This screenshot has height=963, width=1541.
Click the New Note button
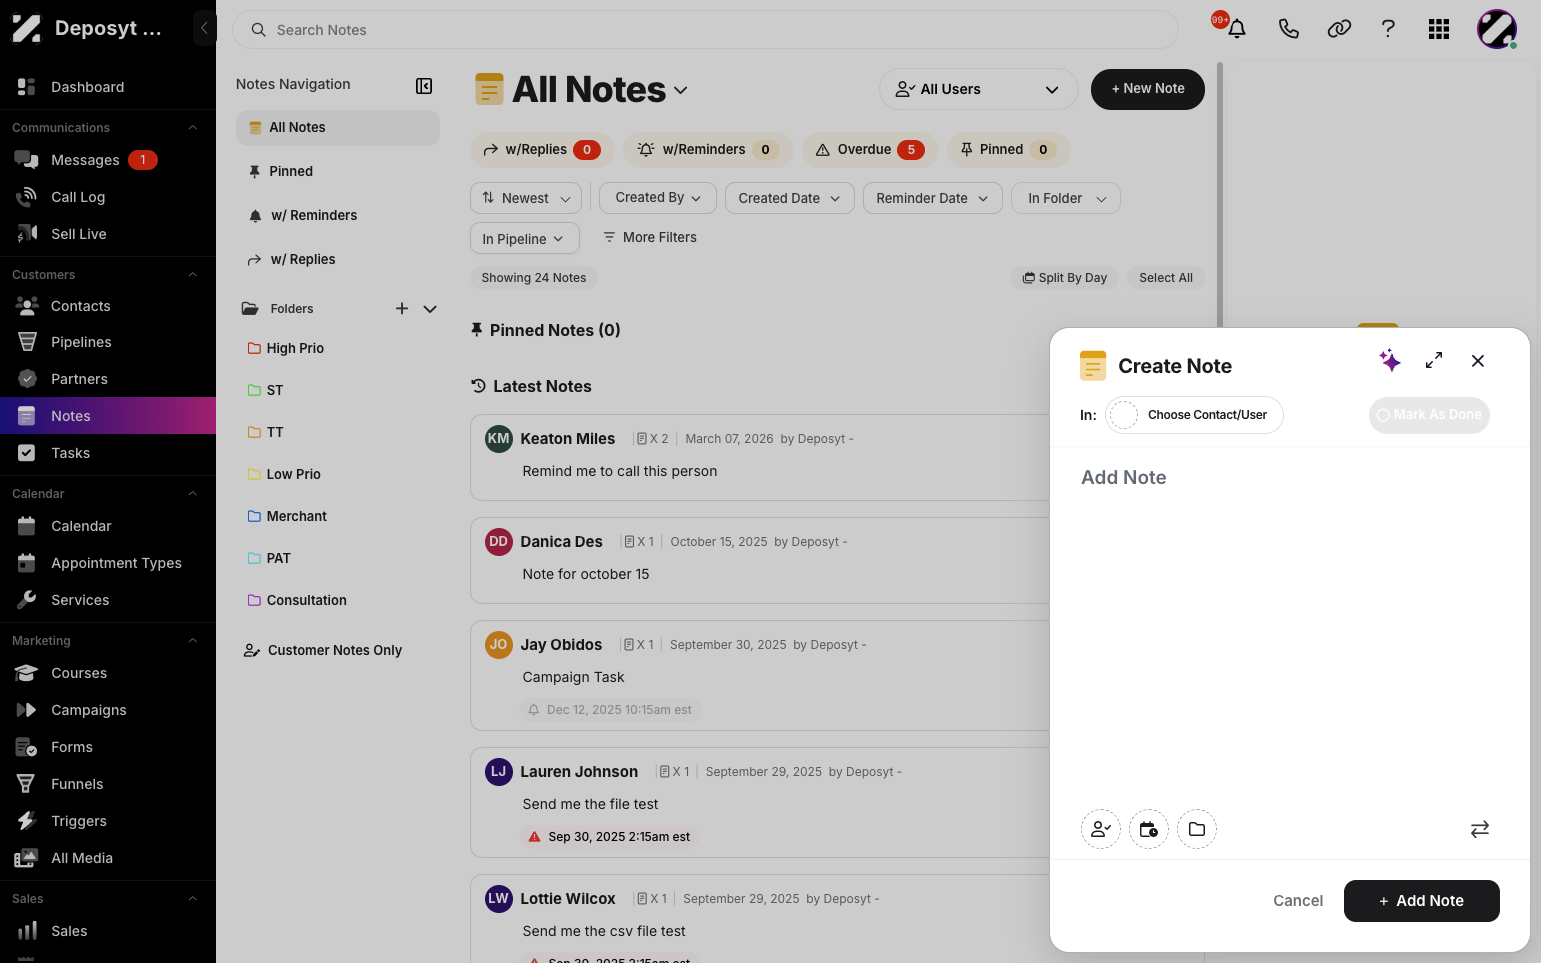(1148, 89)
